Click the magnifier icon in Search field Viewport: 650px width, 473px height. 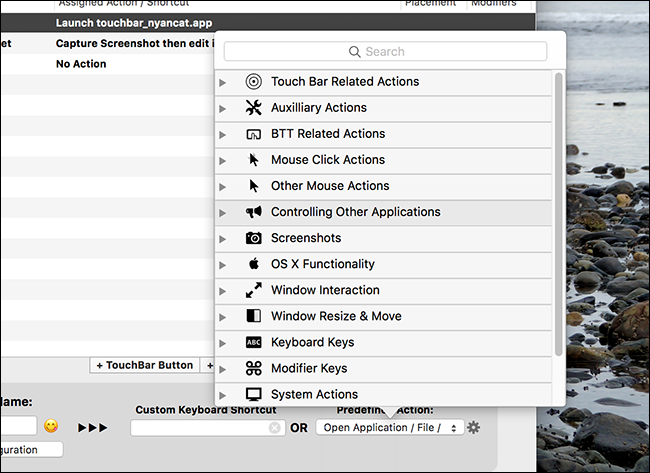pos(354,52)
